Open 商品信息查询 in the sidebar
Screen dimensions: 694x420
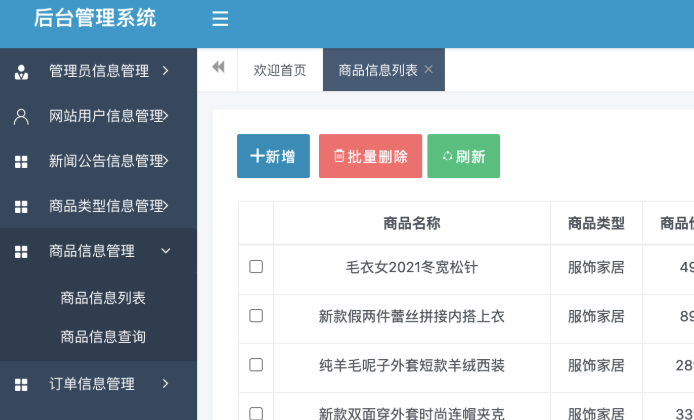click(103, 337)
